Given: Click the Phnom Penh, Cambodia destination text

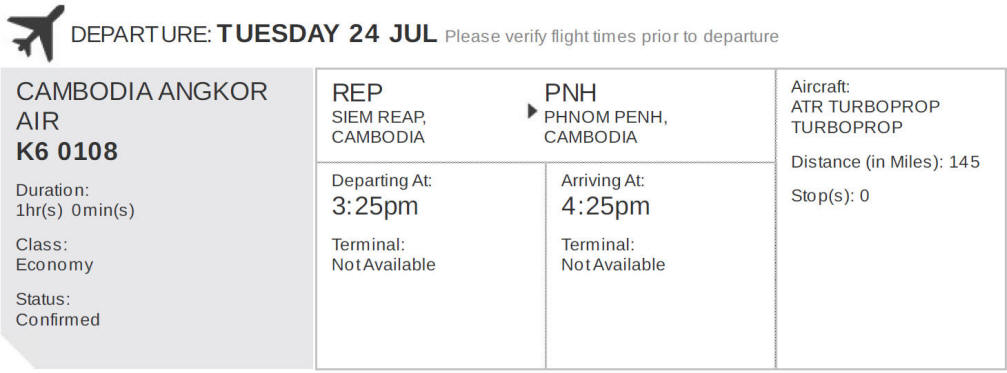Looking at the screenshot, I should [606, 127].
